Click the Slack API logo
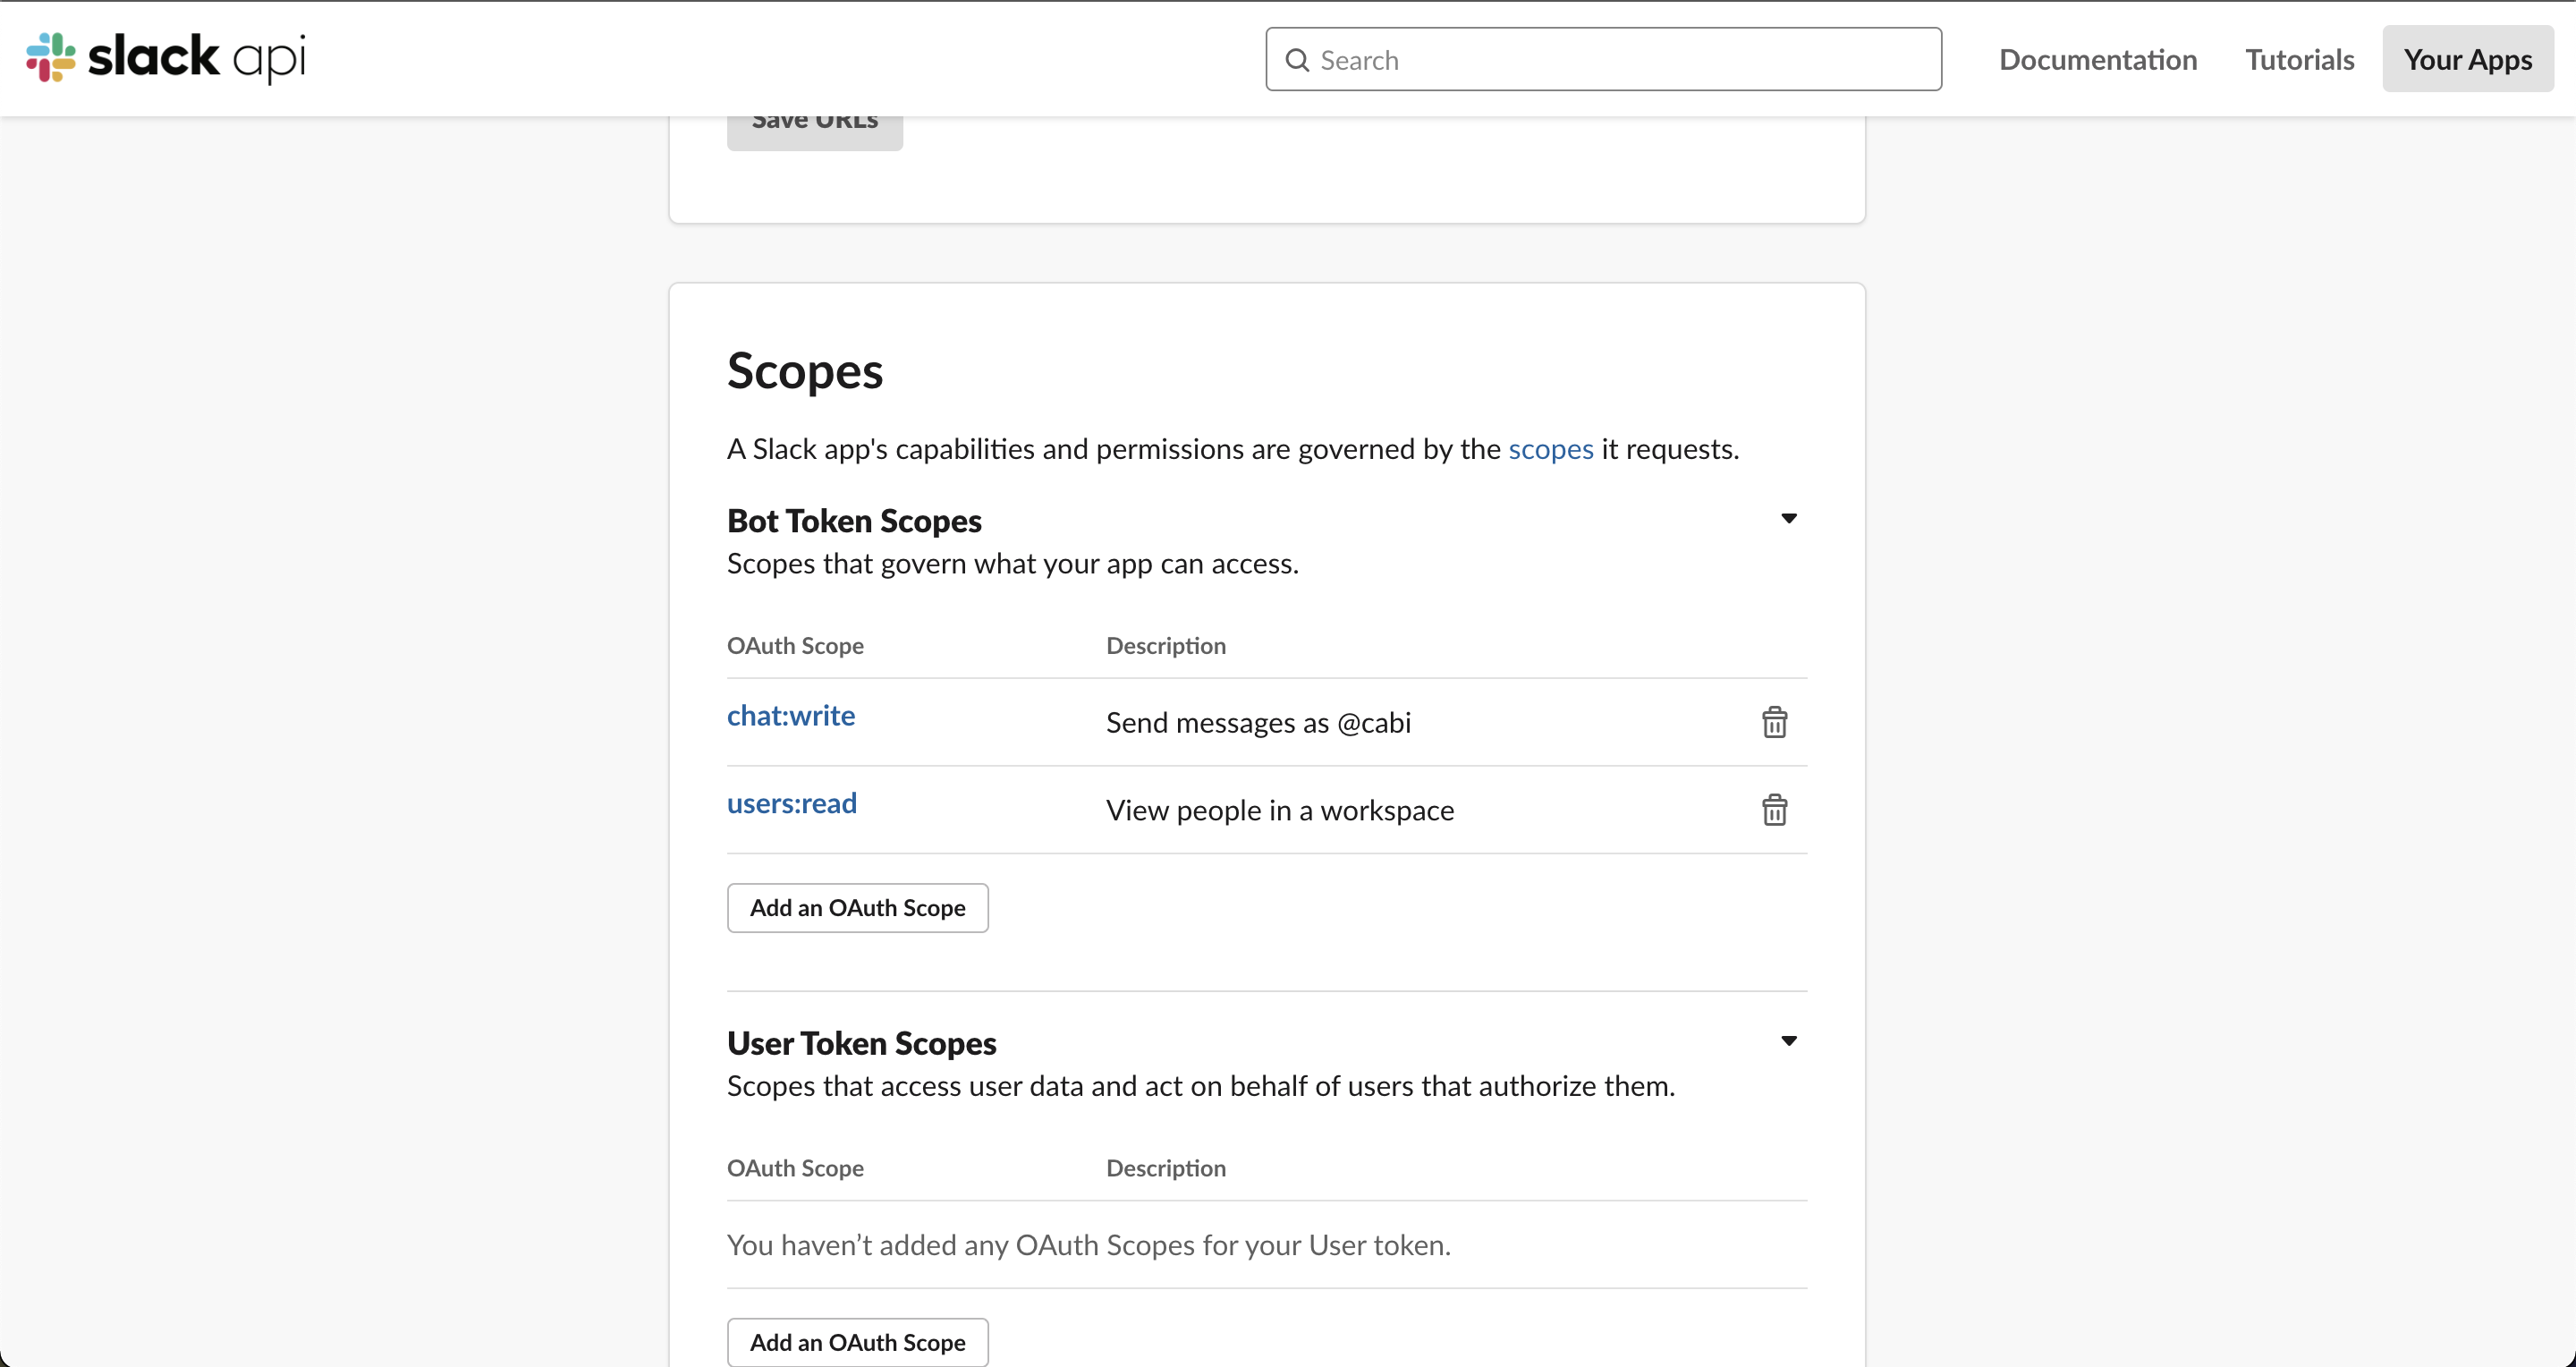 [166, 58]
